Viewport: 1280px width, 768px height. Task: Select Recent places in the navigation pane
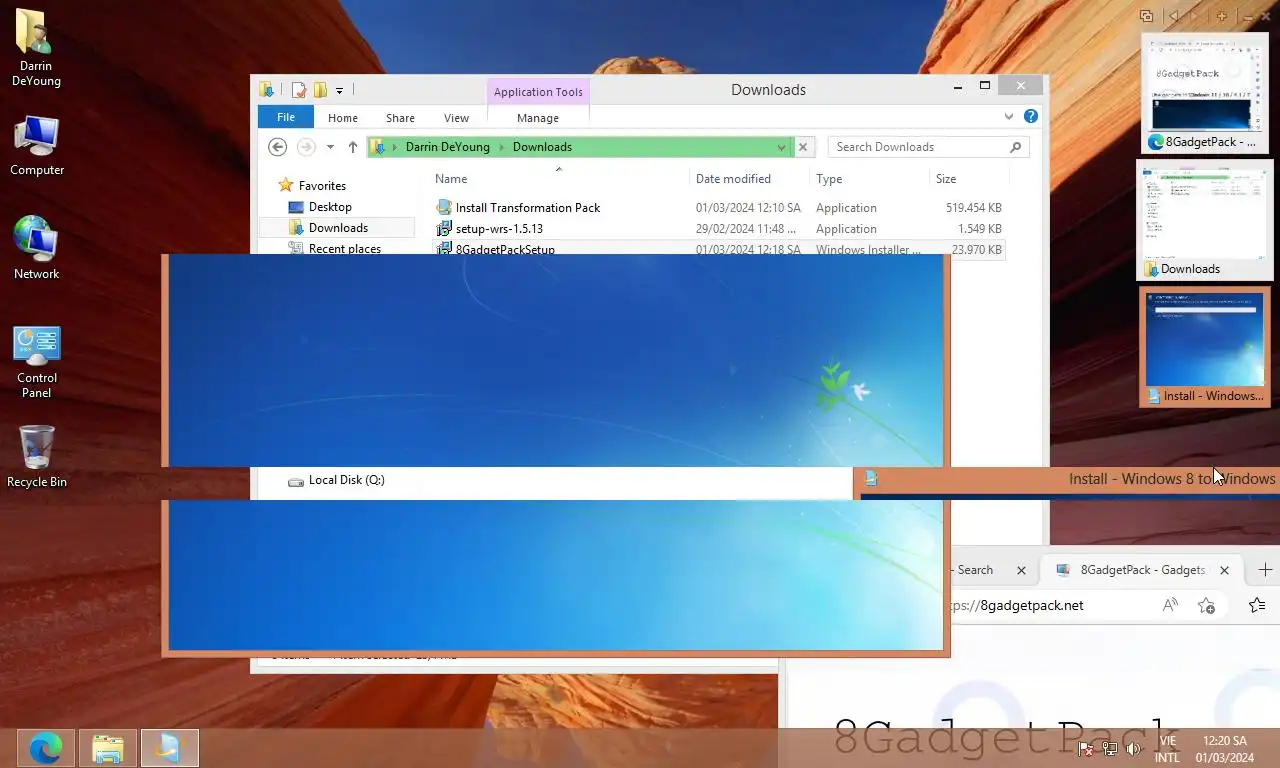pos(345,249)
